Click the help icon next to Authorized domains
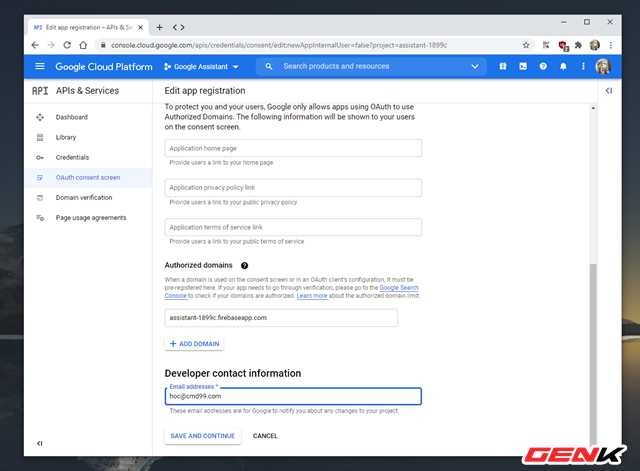The width and height of the screenshot is (640, 471). (x=244, y=266)
